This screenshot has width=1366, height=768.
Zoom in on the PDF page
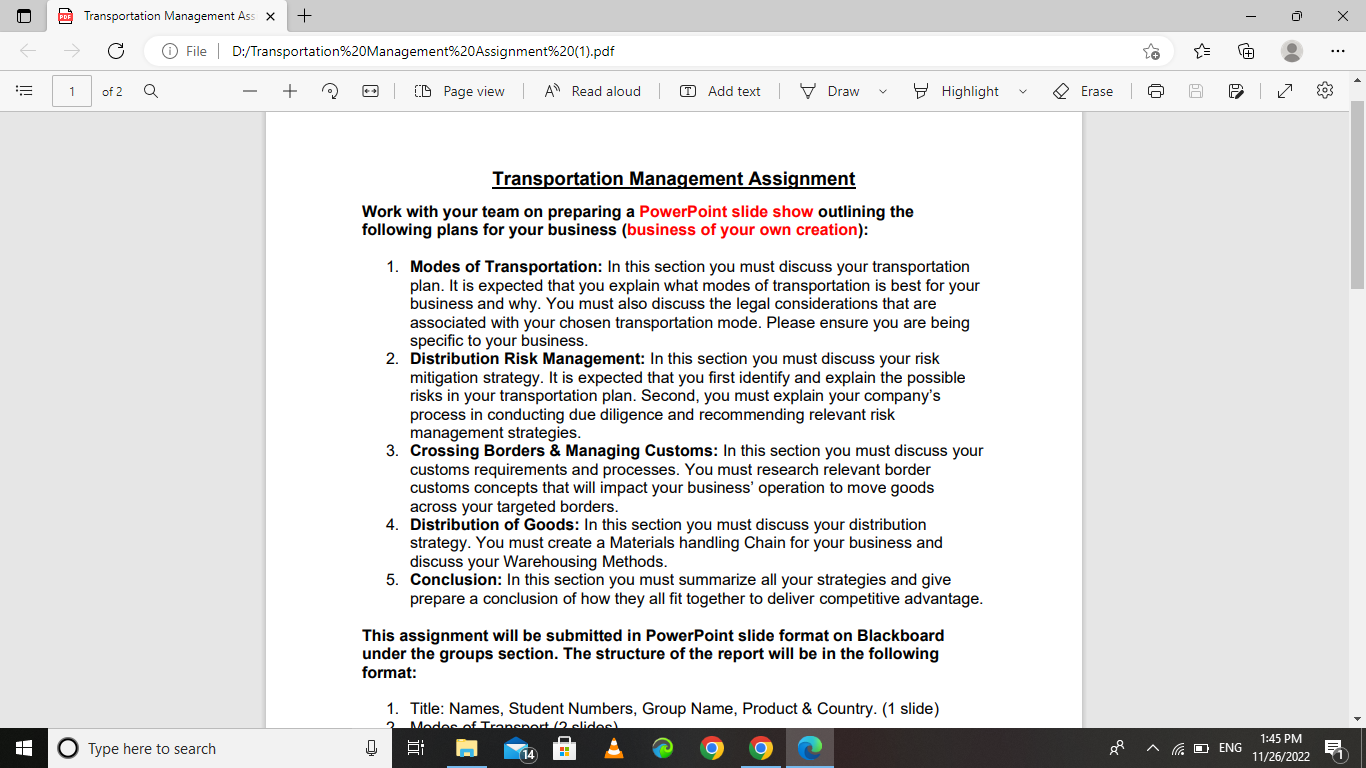tap(290, 91)
